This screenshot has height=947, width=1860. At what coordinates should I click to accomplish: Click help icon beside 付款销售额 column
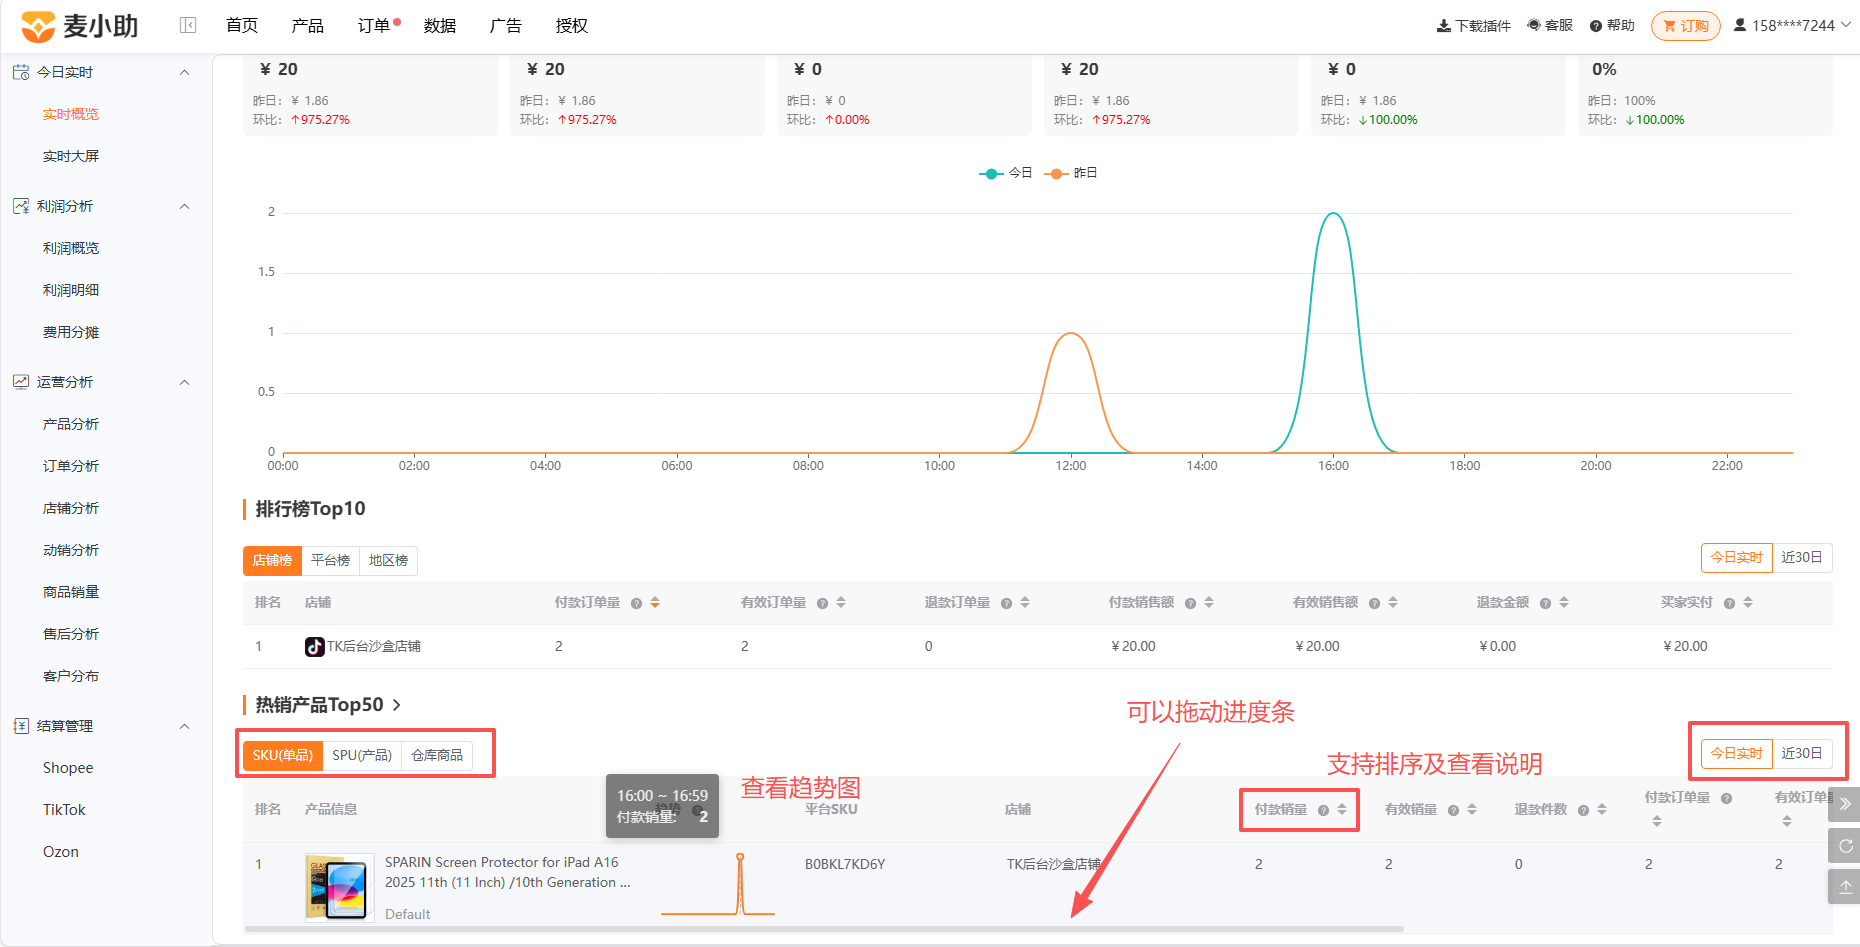click(1190, 603)
